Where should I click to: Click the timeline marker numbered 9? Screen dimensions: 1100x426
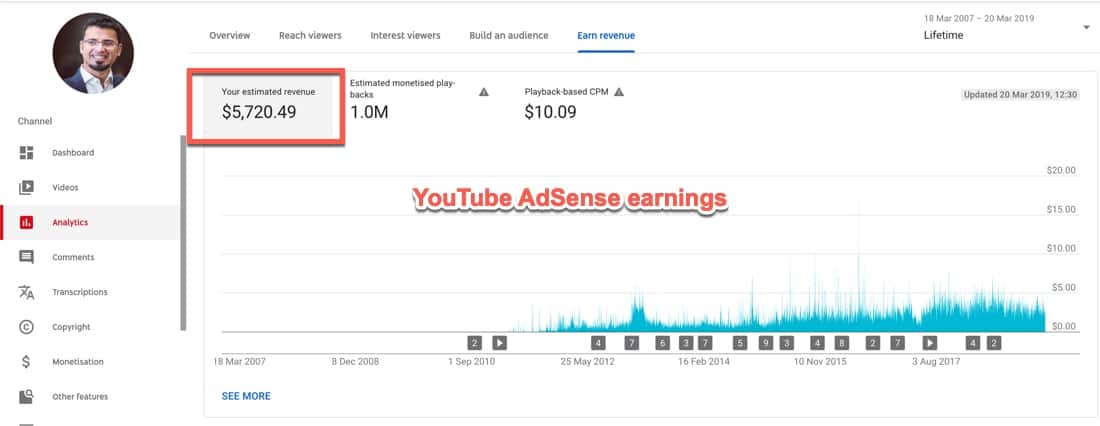(x=766, y=342)
